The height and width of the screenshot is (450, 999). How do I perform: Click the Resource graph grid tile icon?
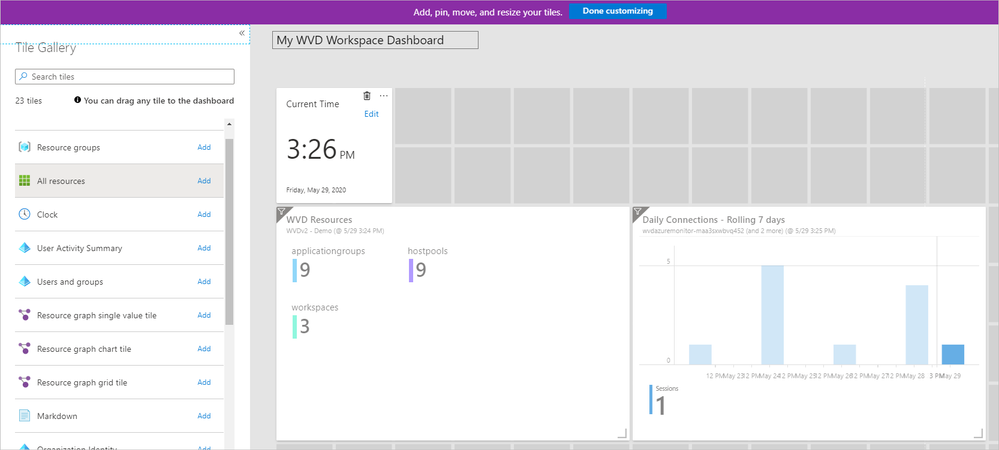click(24, 382)
